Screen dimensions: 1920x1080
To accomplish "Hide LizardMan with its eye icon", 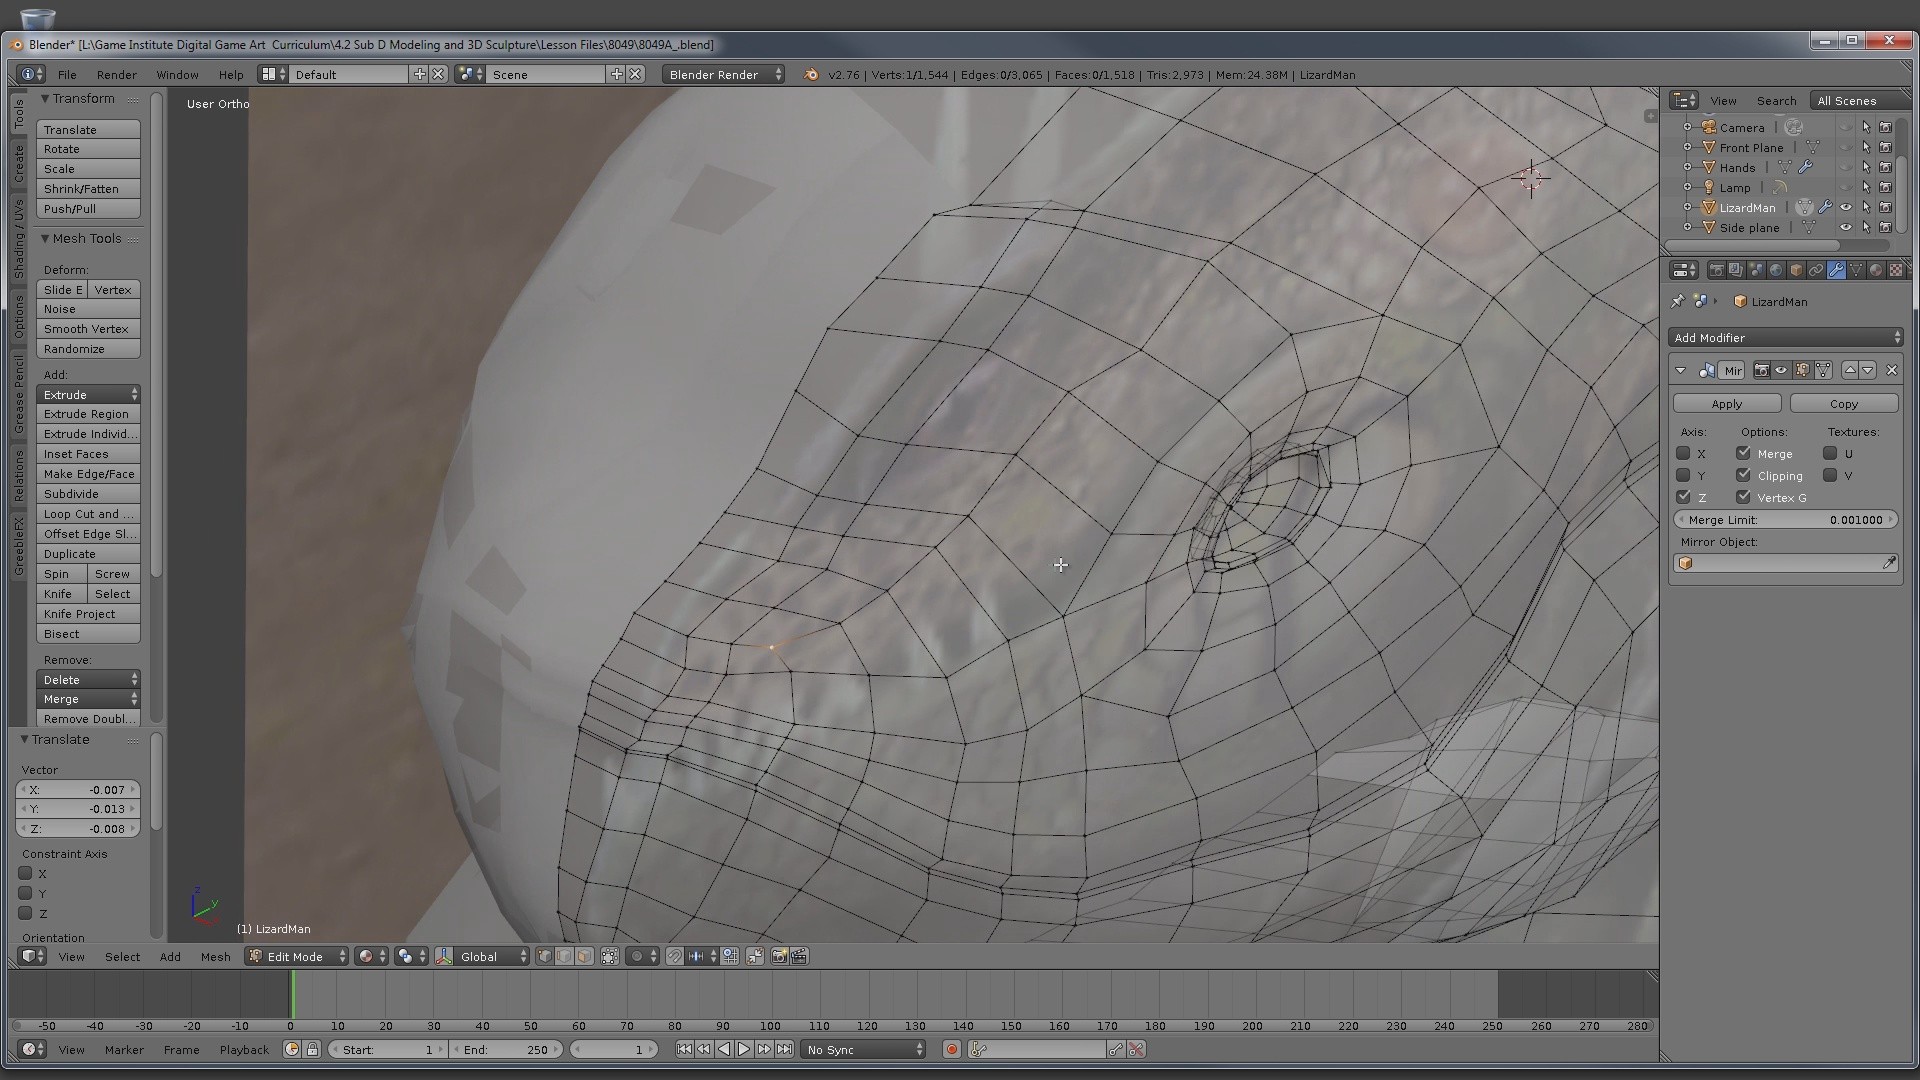I will (x=1846, y=207).
